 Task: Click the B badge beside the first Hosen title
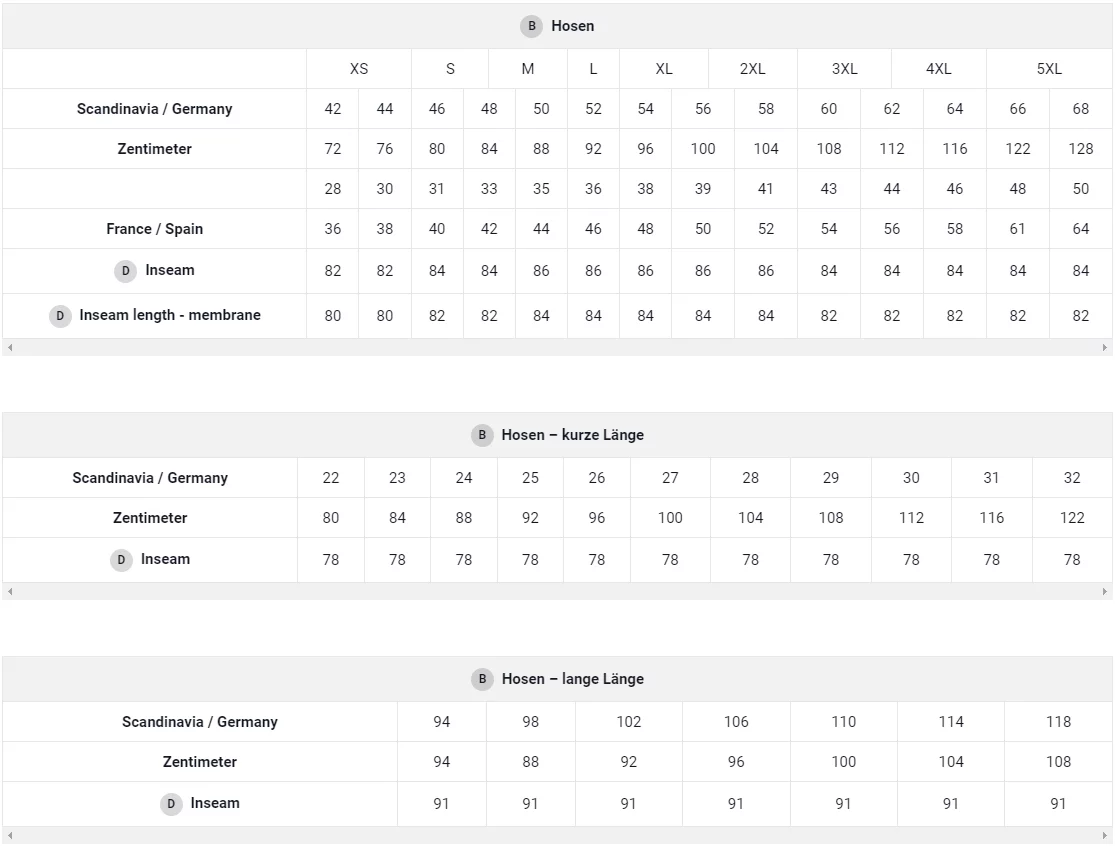(x=531, y=26)
